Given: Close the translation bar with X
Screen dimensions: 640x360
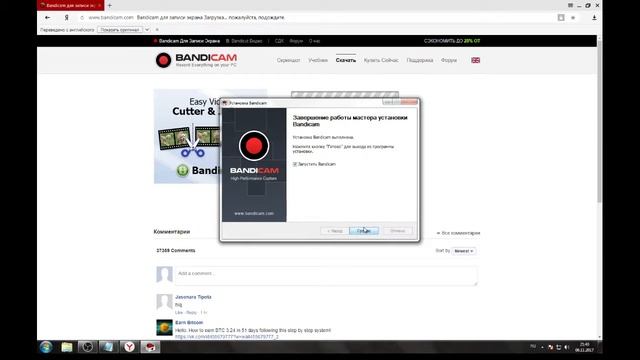Looking at the screenshot, I should [x=157, y=30].
